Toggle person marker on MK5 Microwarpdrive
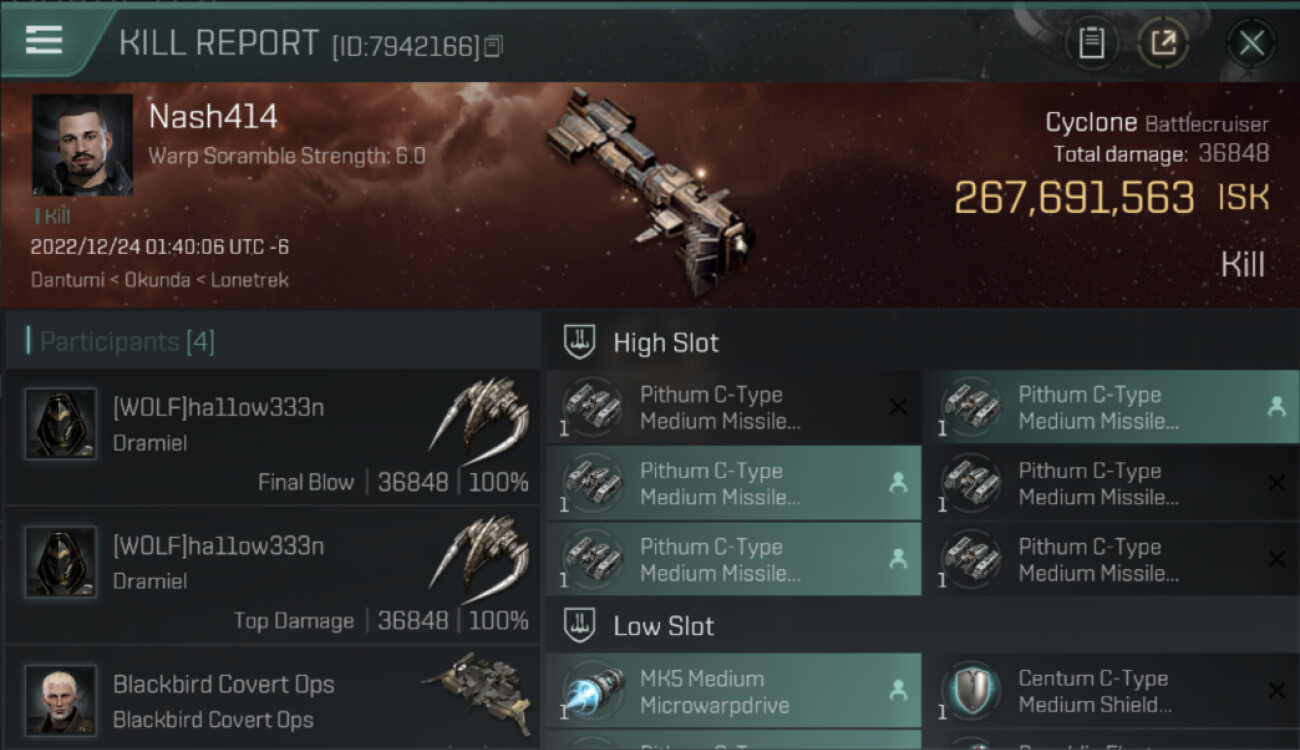Screen dimensions: 1300x750 click(898, 690)
